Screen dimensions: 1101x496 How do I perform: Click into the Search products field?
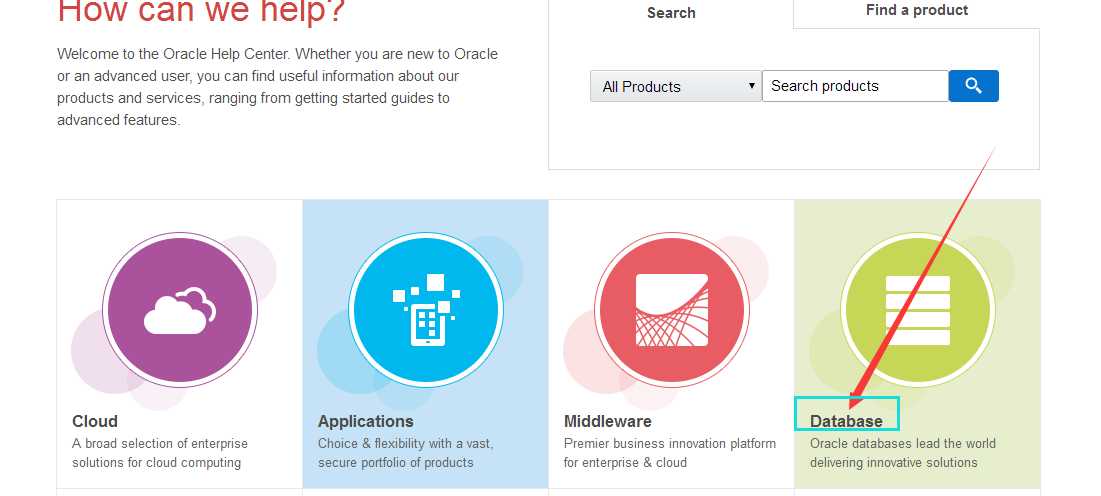pyautogui.click(x=854, y=86)
